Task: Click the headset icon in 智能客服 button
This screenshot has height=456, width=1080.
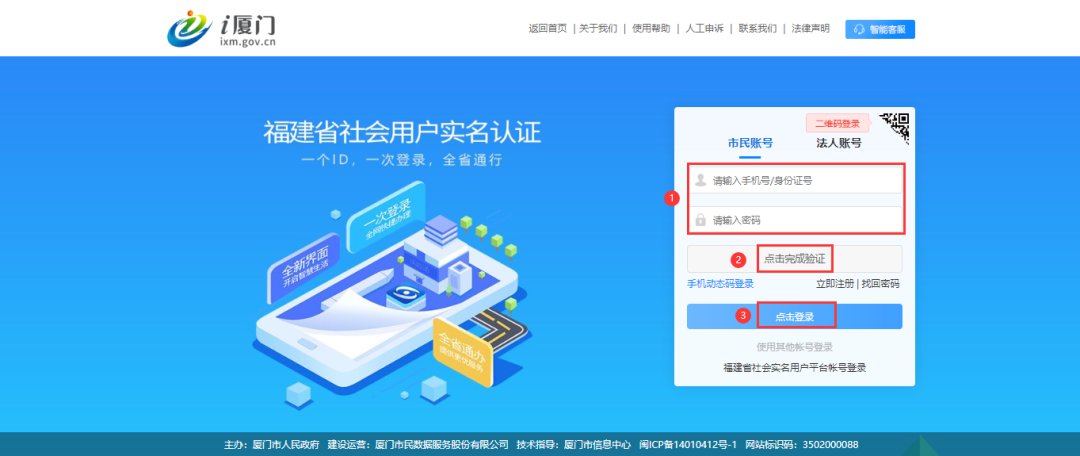Action: coord(859,29)
